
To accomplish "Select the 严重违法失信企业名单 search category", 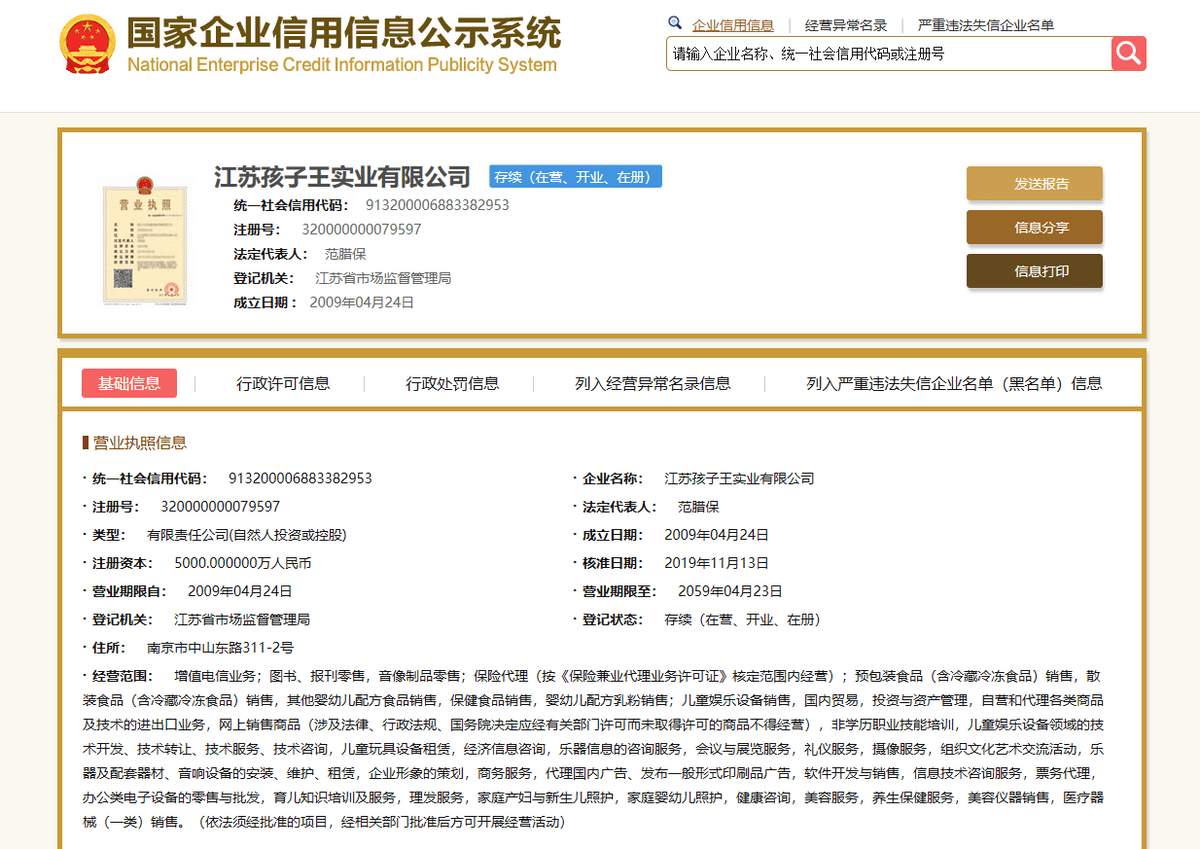I will pos(986,25).
